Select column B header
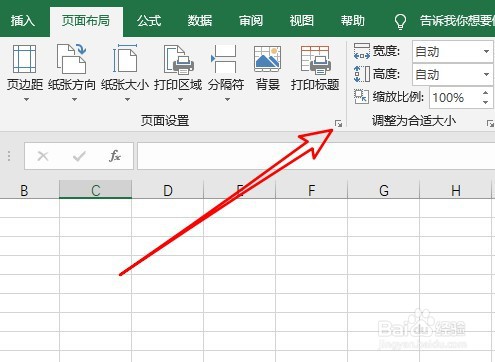 [x=29, y=191]
